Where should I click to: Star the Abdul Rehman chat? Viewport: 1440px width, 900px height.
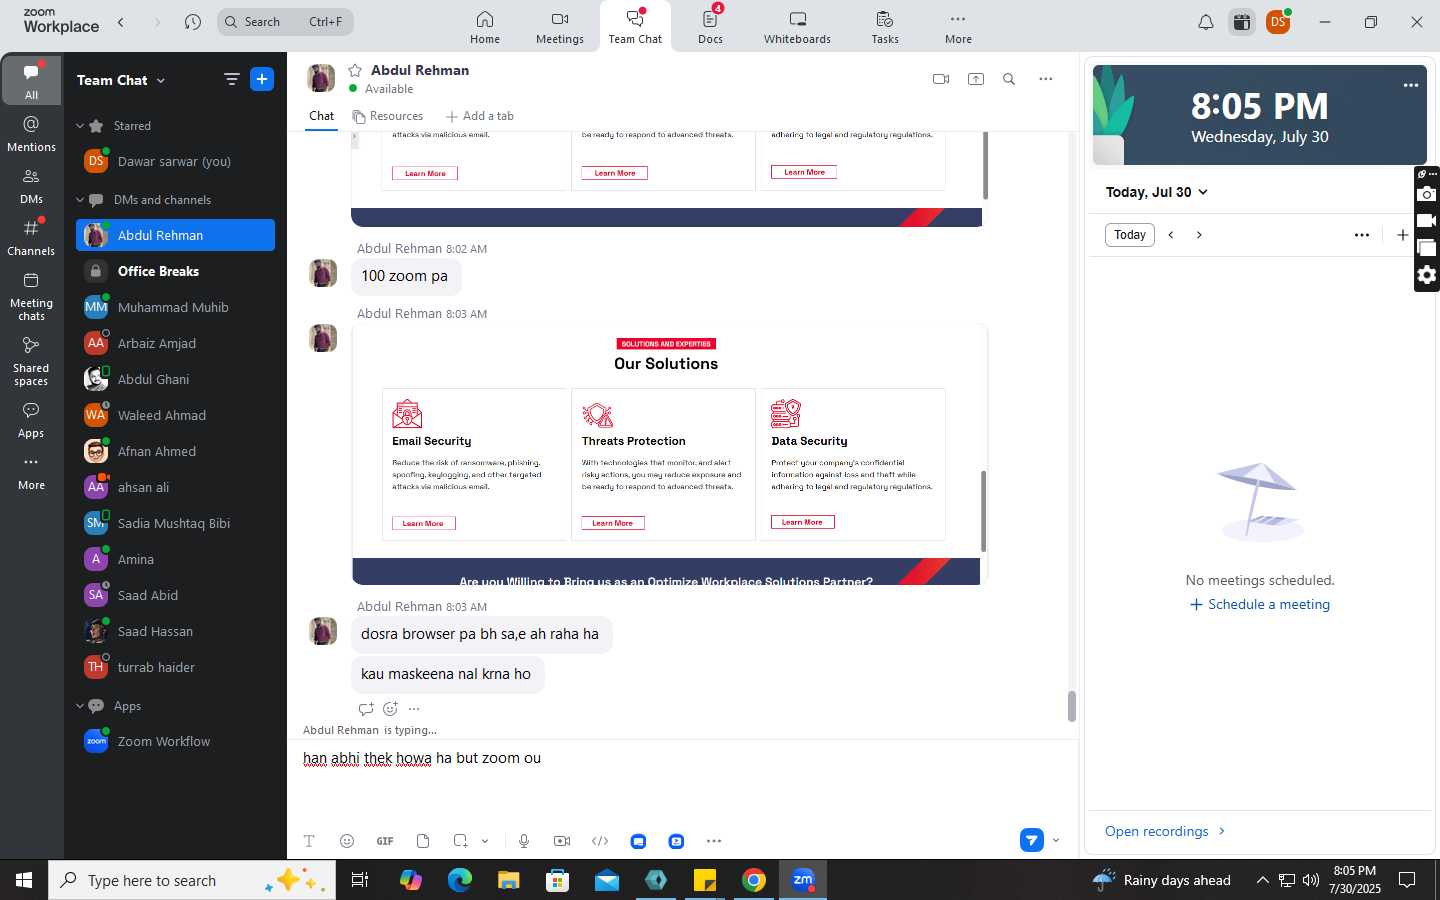pos(354,70)
